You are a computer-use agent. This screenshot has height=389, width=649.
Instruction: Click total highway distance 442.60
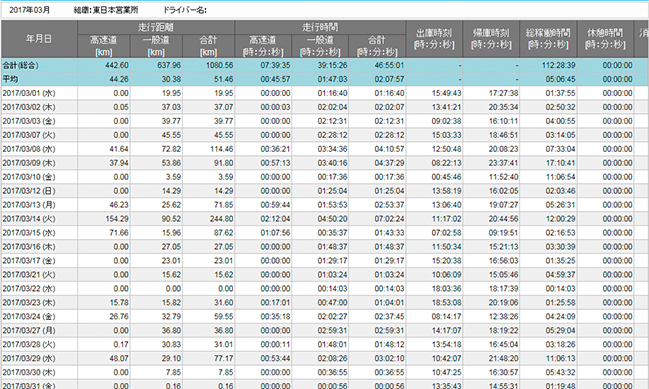[x=117, y=65]
